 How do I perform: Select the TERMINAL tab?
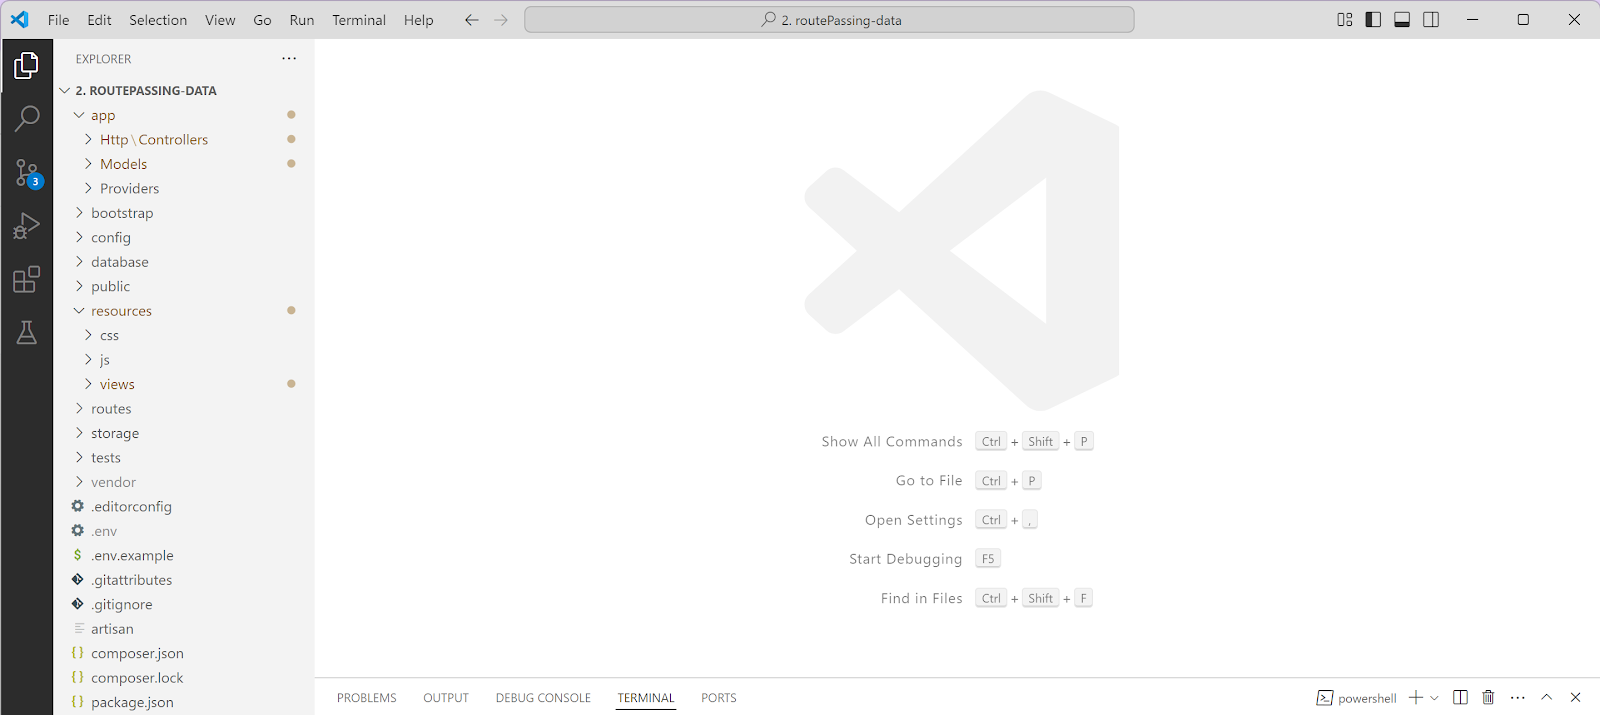(x=646, y=698)
